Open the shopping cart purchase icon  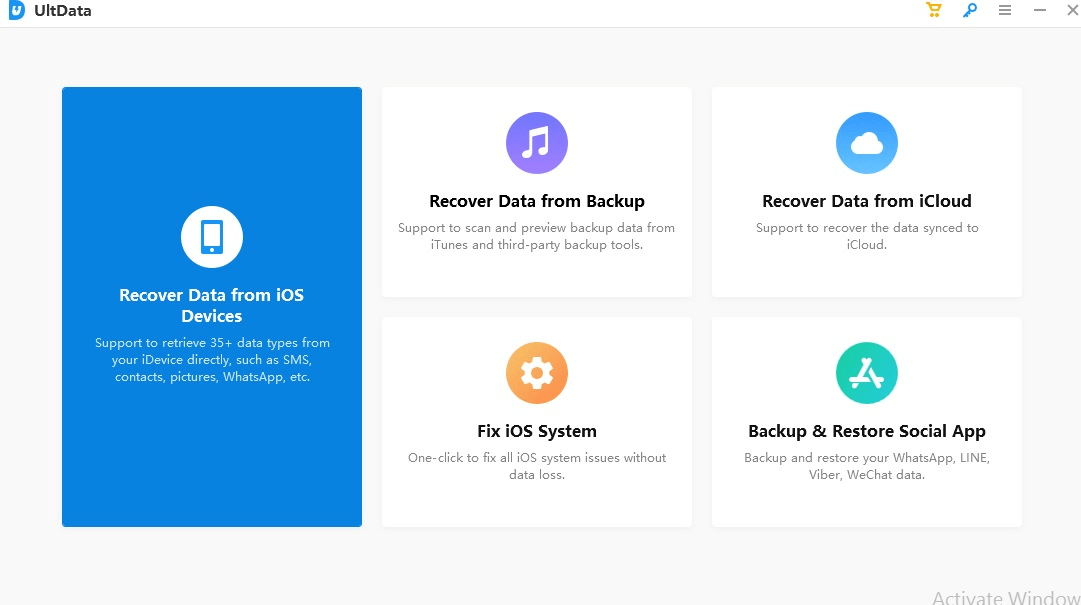(x=933, y=10)
